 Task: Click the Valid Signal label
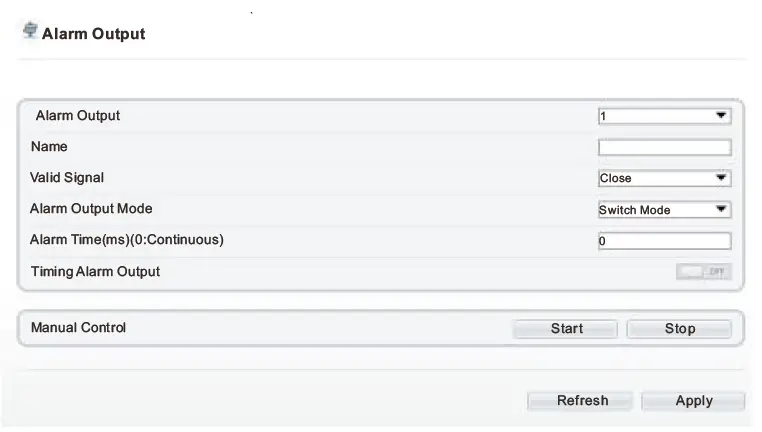pyautogui.click(x=67, y=178)
